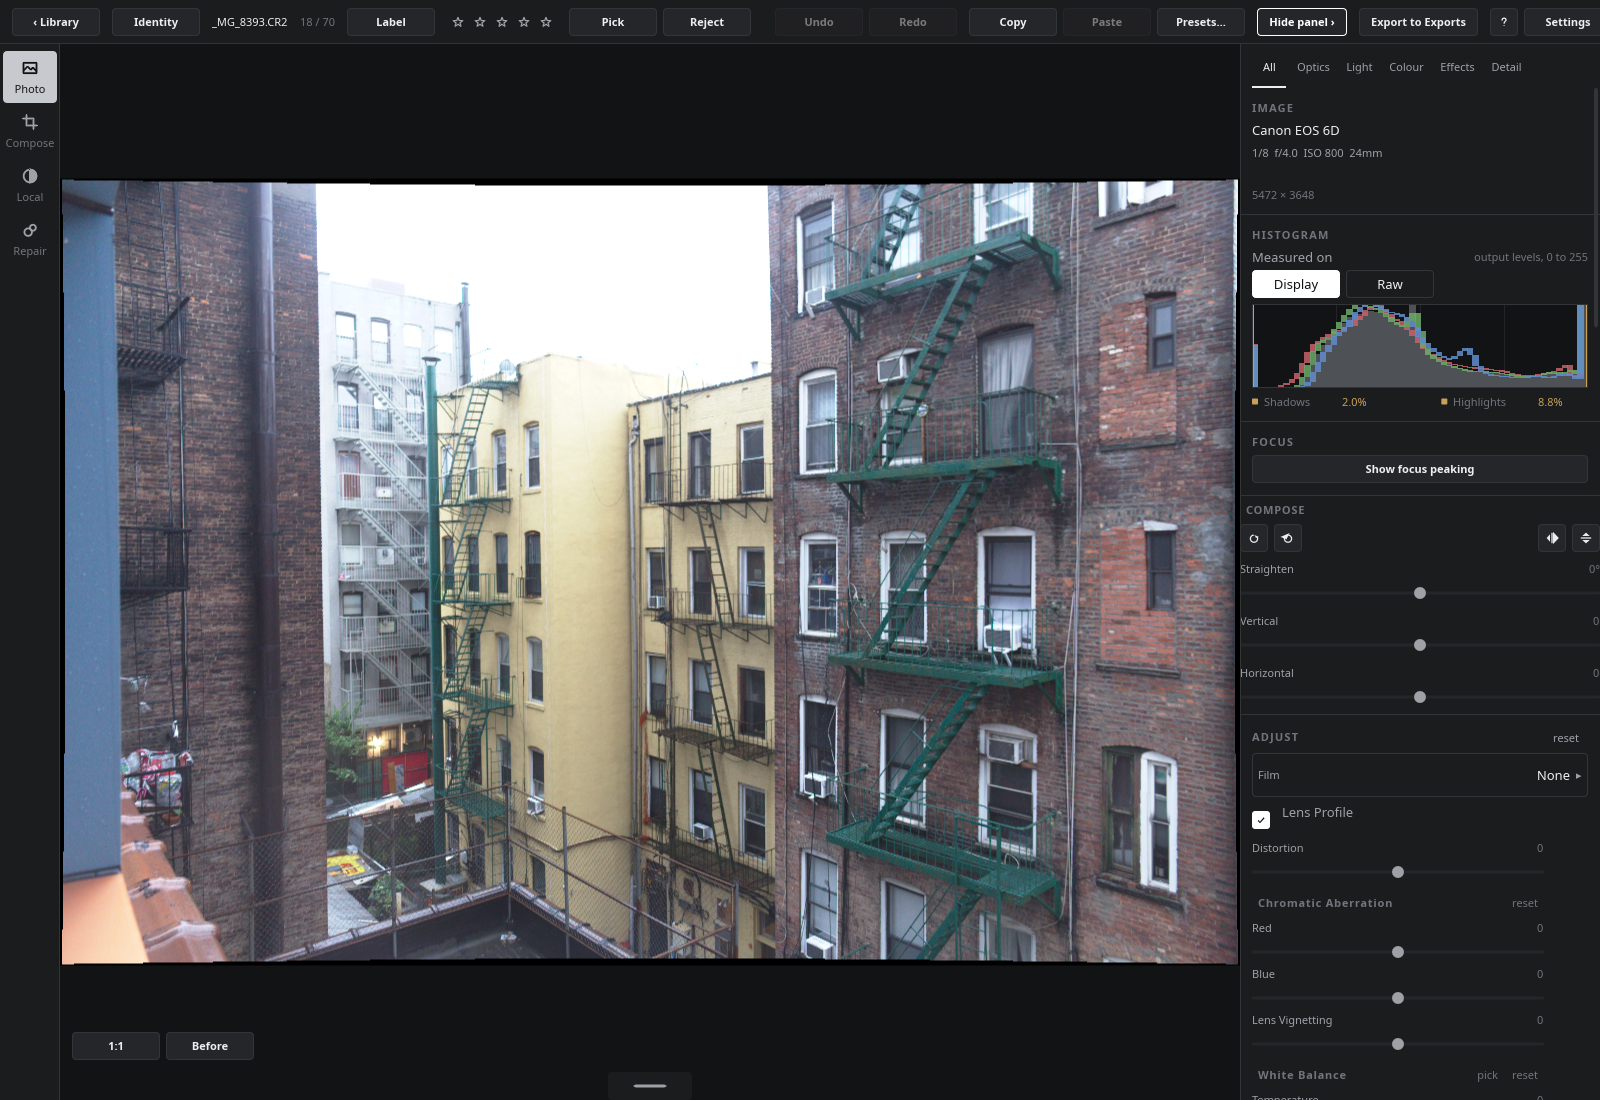The width and height of the screenshot is (1600, 1100).
Task: Switch to the All tab
Action: click(x=1269, y=67)
